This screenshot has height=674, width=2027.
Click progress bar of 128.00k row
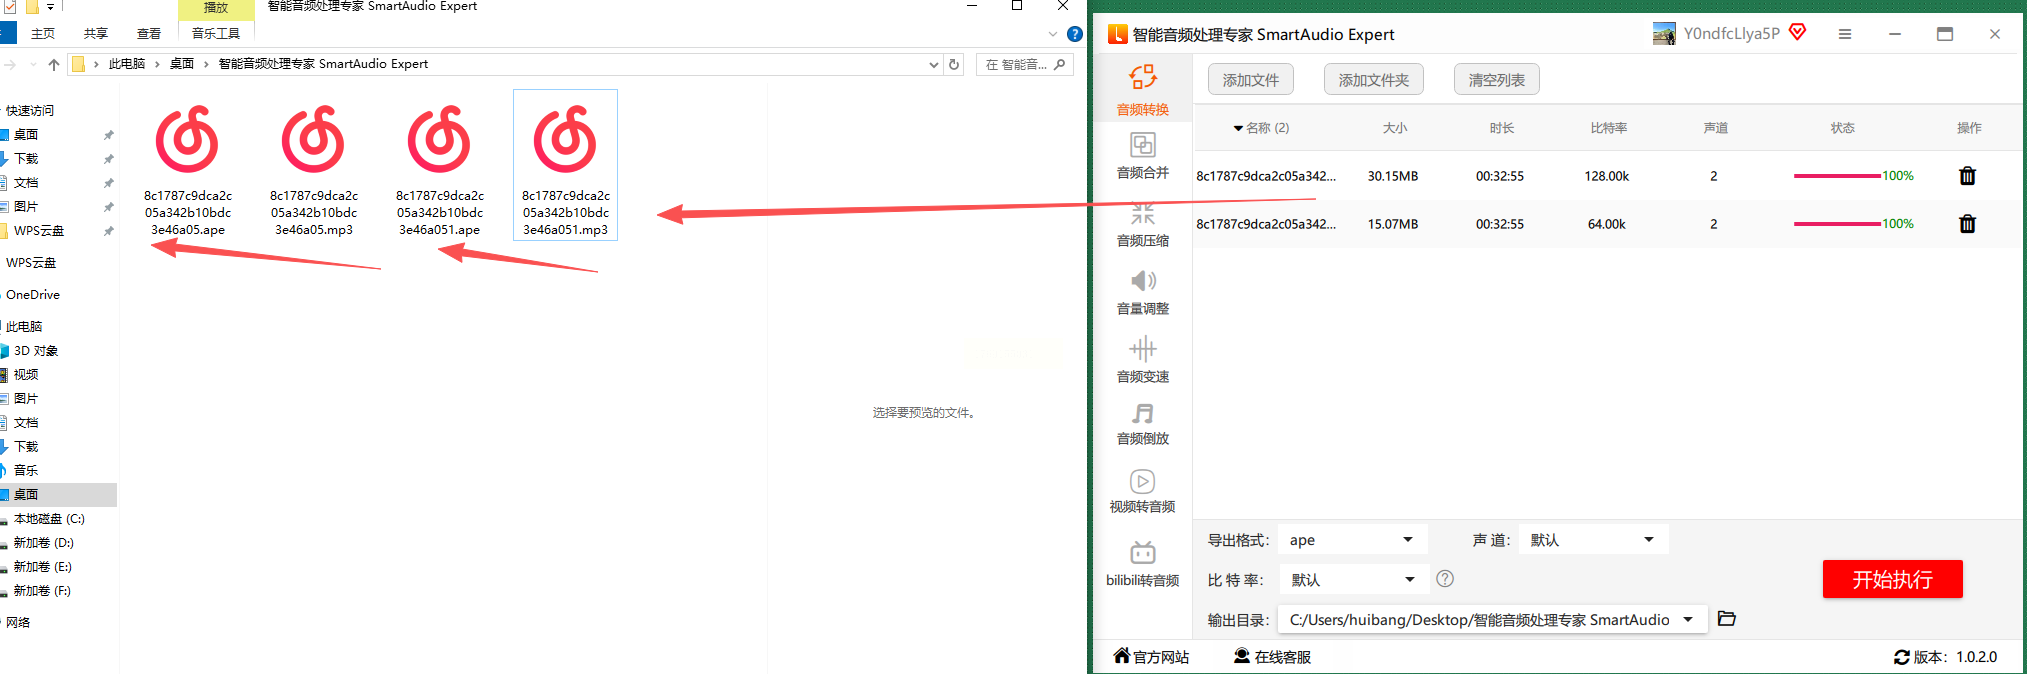(1837, 176)
